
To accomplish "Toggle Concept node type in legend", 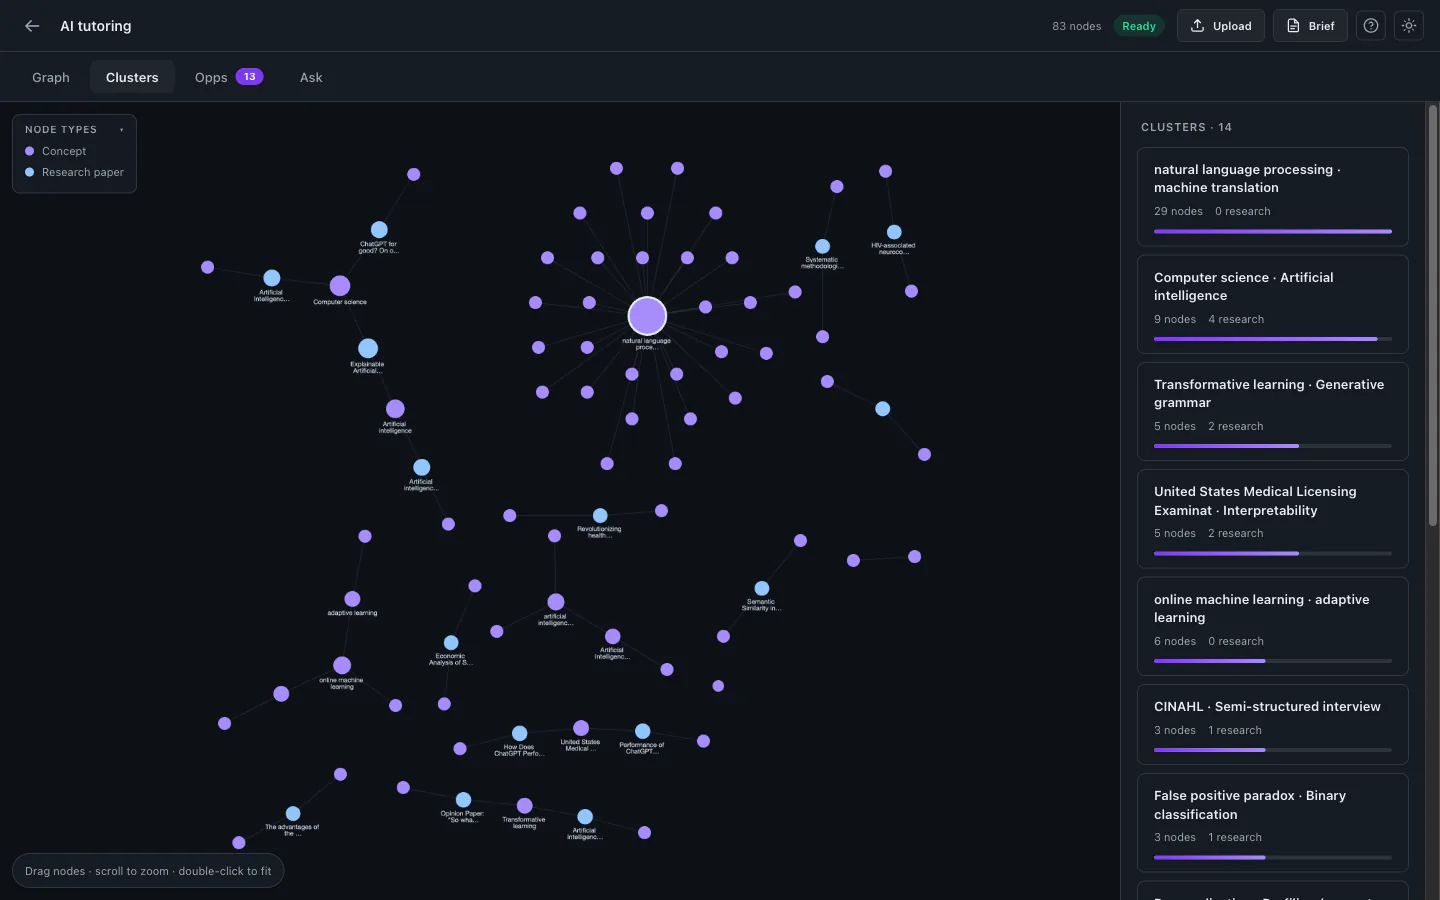I will point(56,151).
